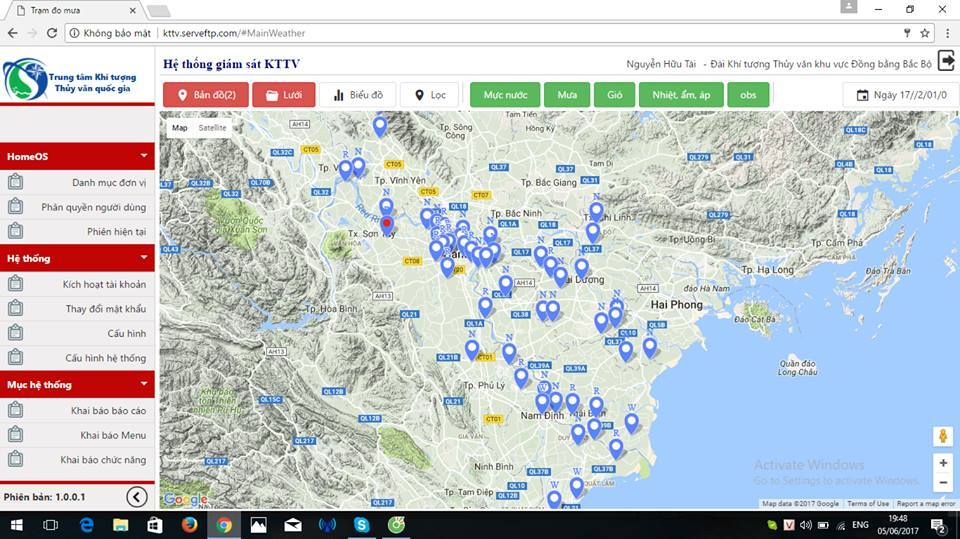Screen dimensions: 960x539
Task: Collapse the sidebar with the left arrow circle
Action: tap(137, 497)
